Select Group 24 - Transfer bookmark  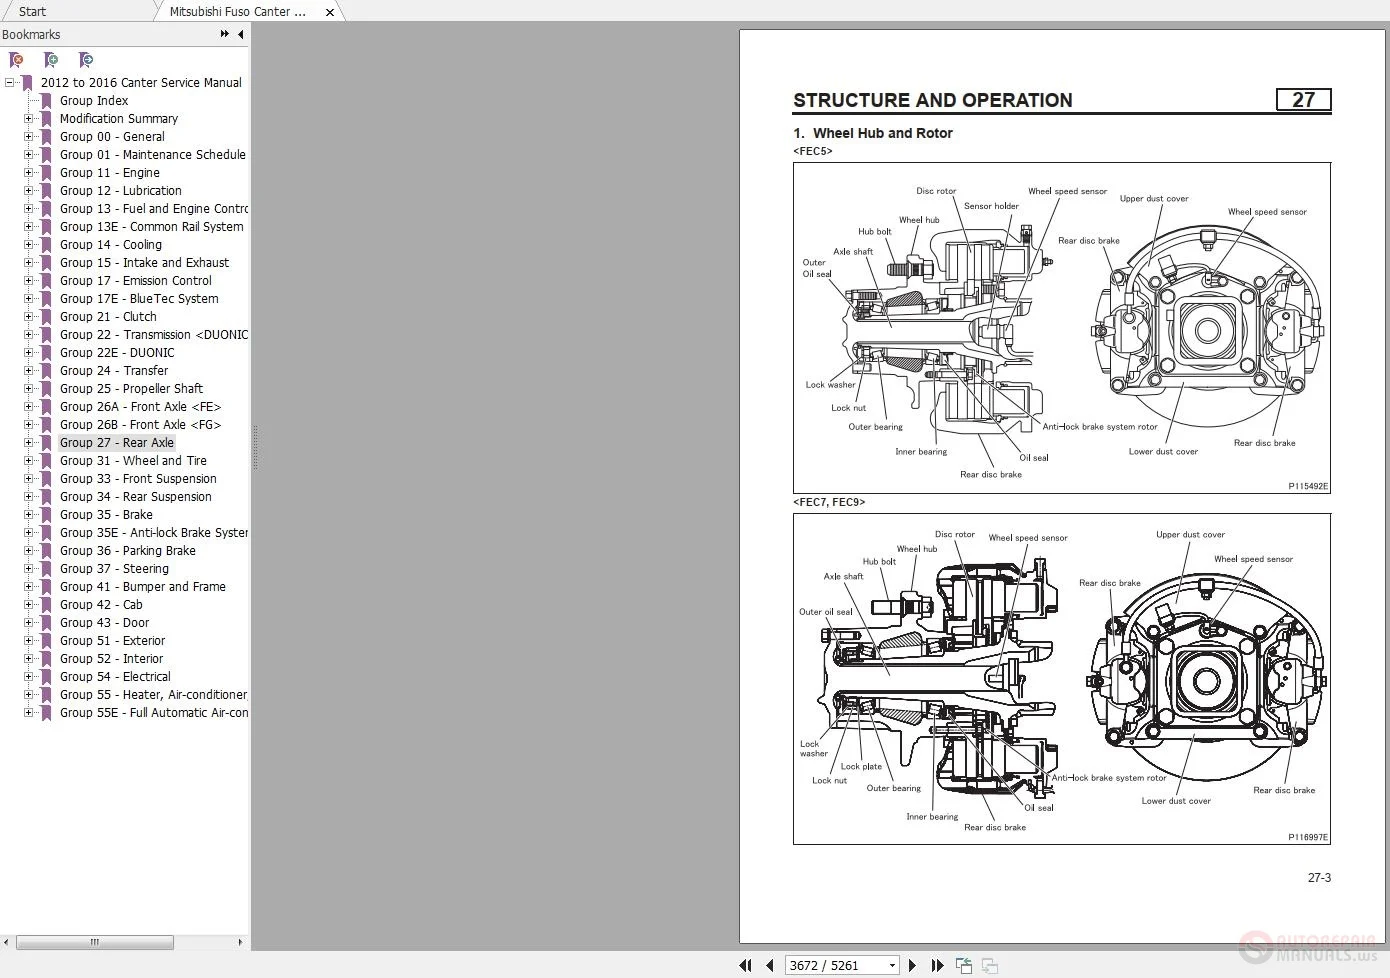tap(113, 371)
